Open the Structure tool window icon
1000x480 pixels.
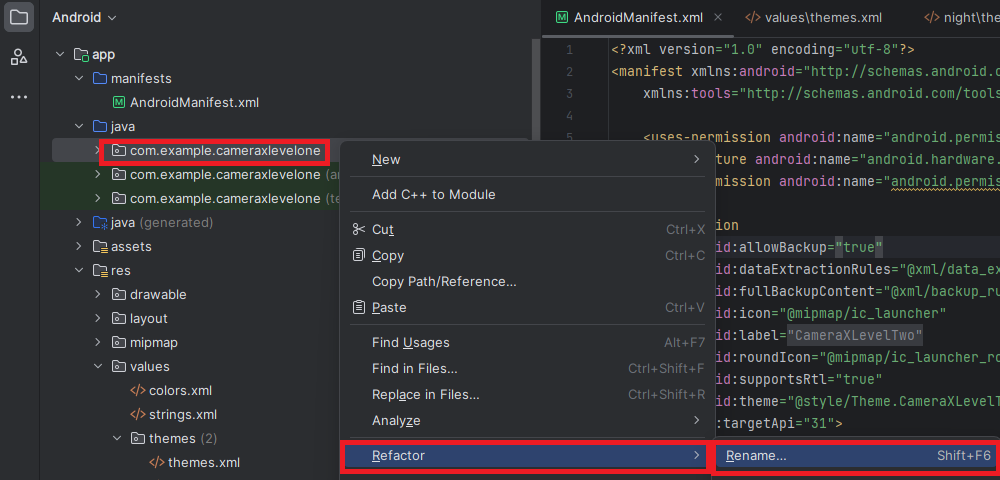coord(19,57)
